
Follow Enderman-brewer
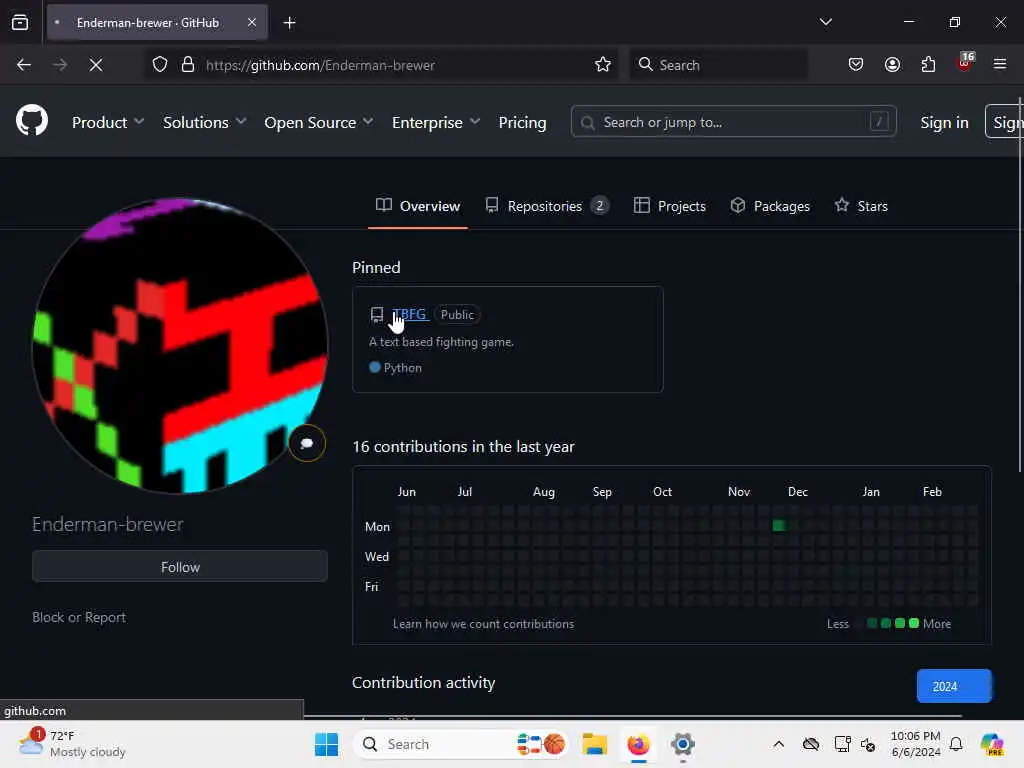tap(180, 566)
